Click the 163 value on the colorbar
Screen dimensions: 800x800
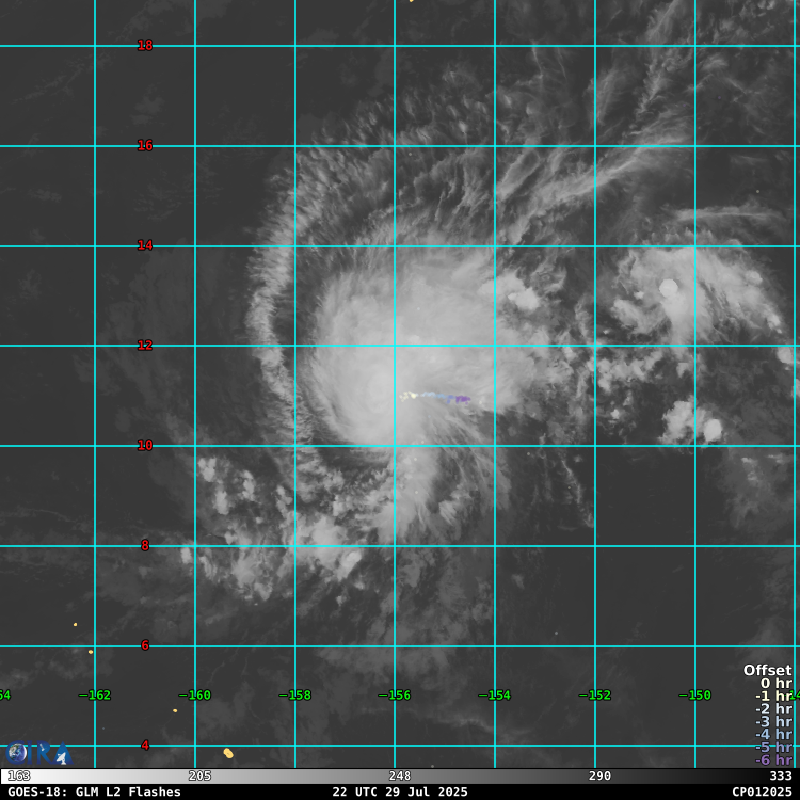tap(19, 776)
